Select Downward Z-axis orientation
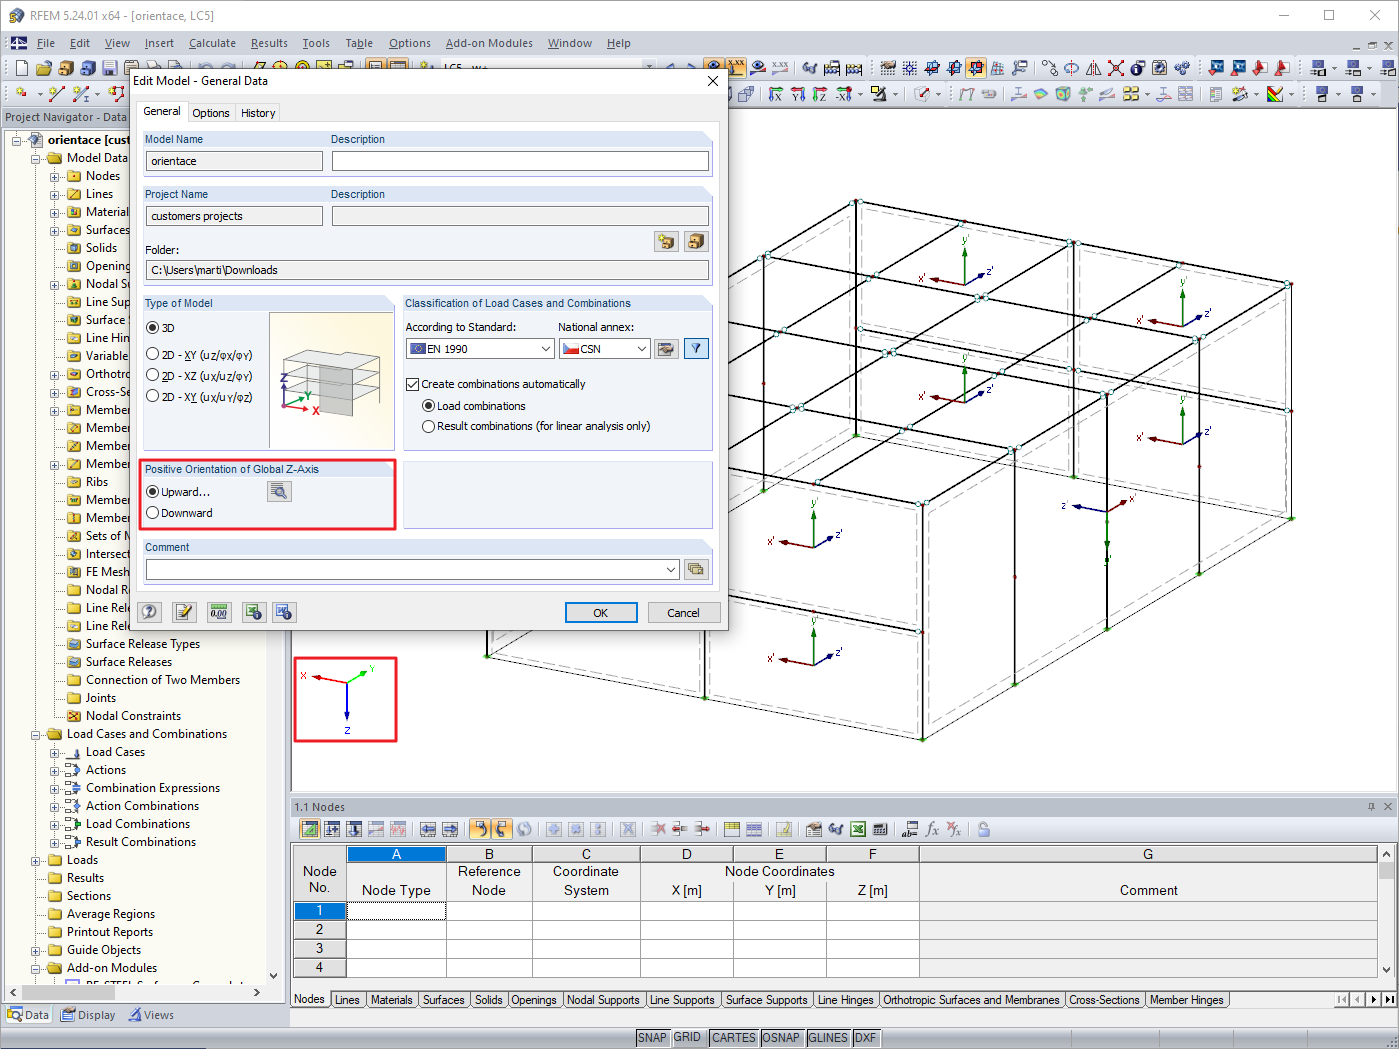 click(153, 513)
